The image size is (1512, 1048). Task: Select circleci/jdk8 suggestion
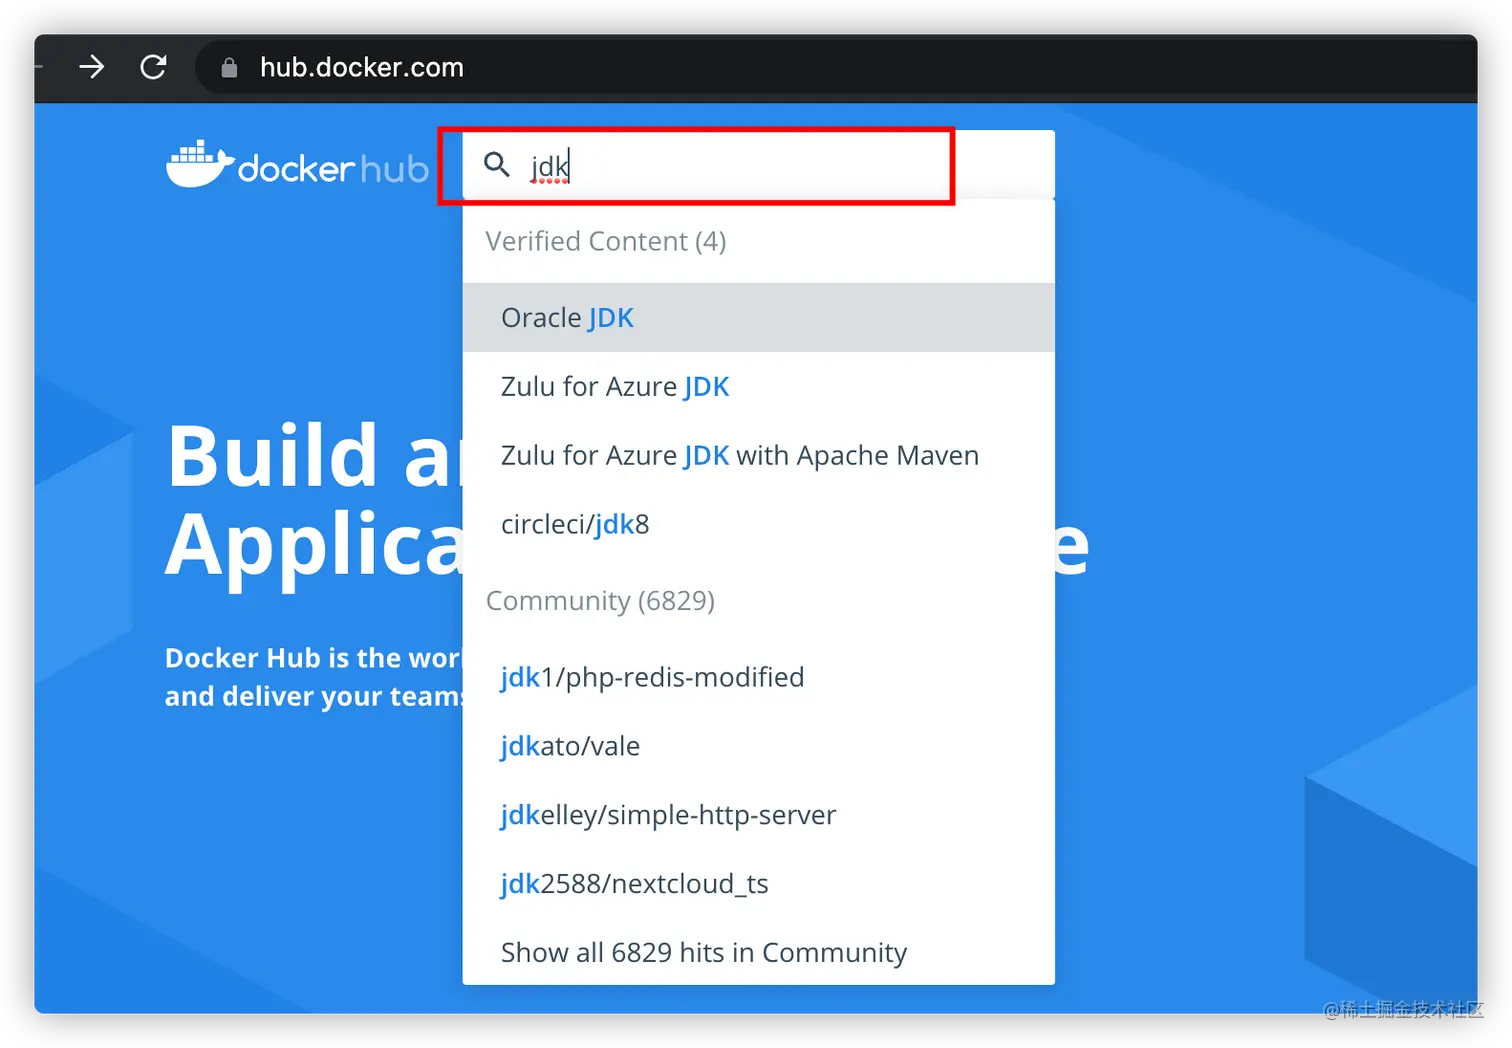(758, 524)
